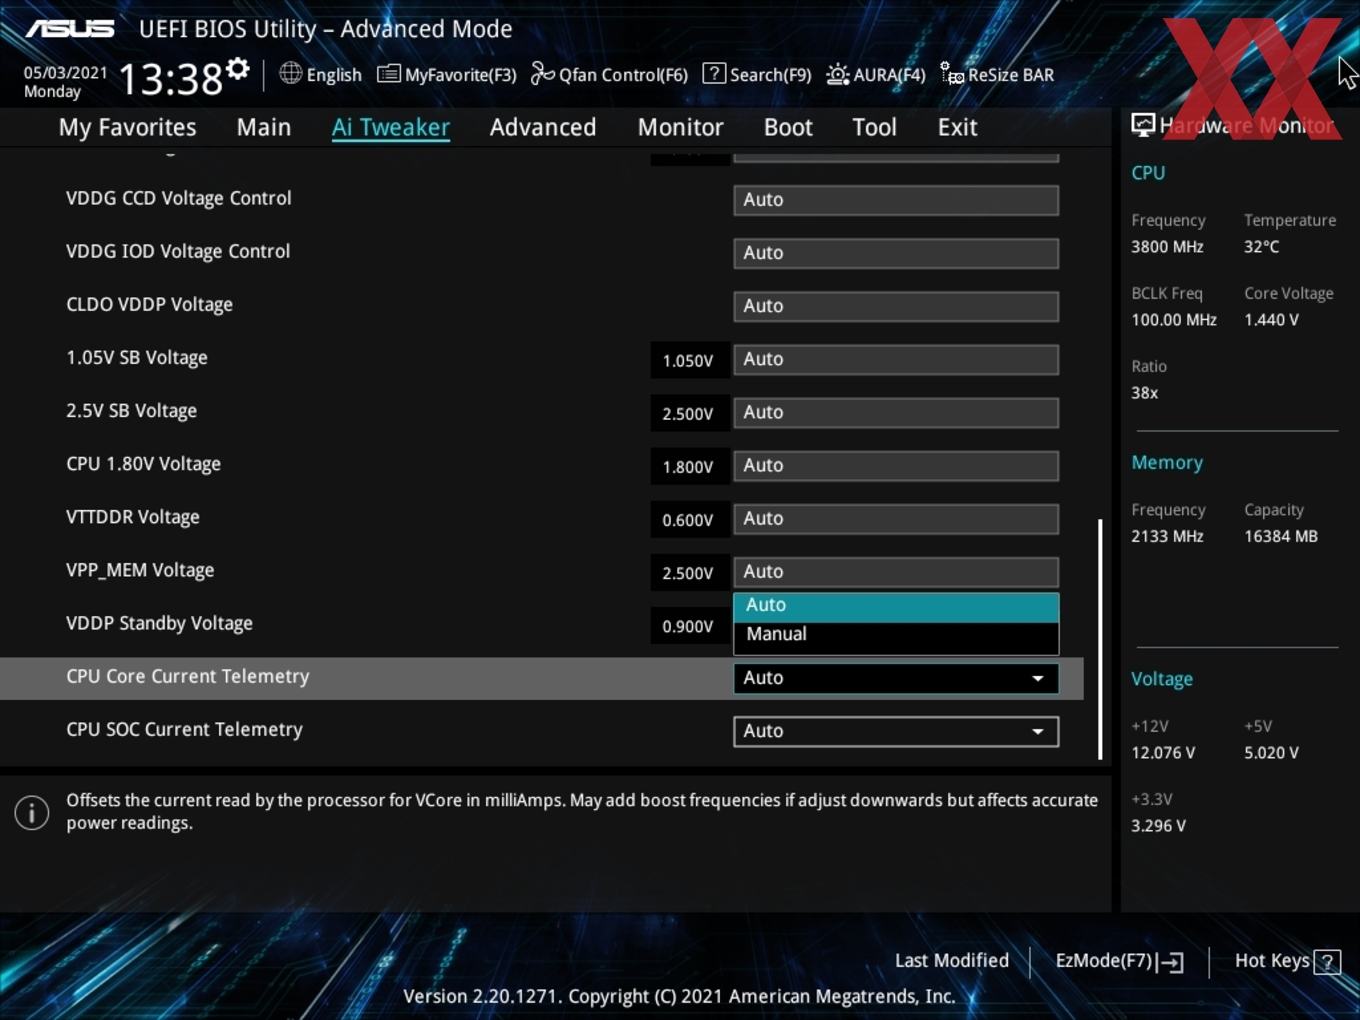
Task: Click the 2133 MHz memory frequency
Action: click(1167, 537)
